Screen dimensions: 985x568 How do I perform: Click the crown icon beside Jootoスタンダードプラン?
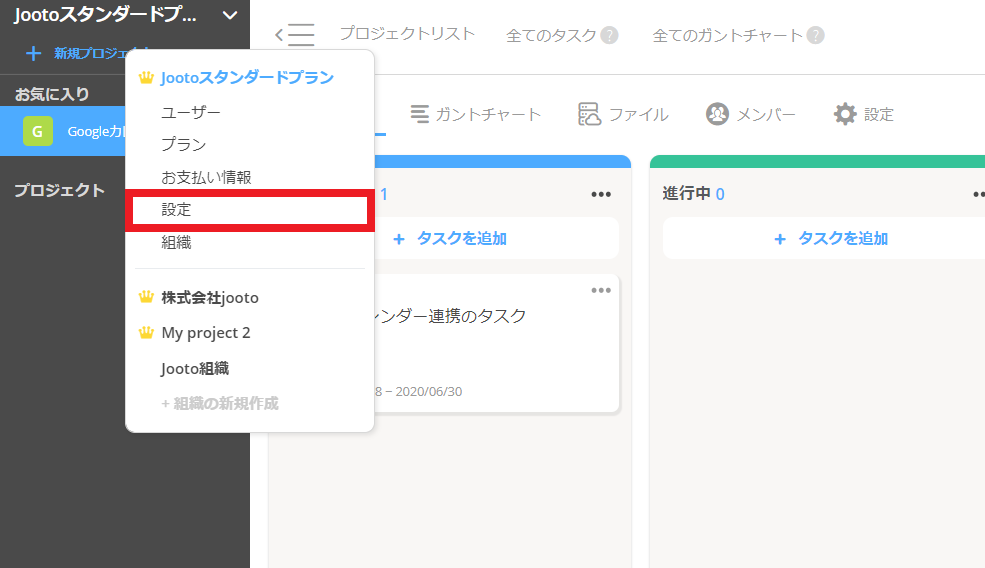(146, 77)
